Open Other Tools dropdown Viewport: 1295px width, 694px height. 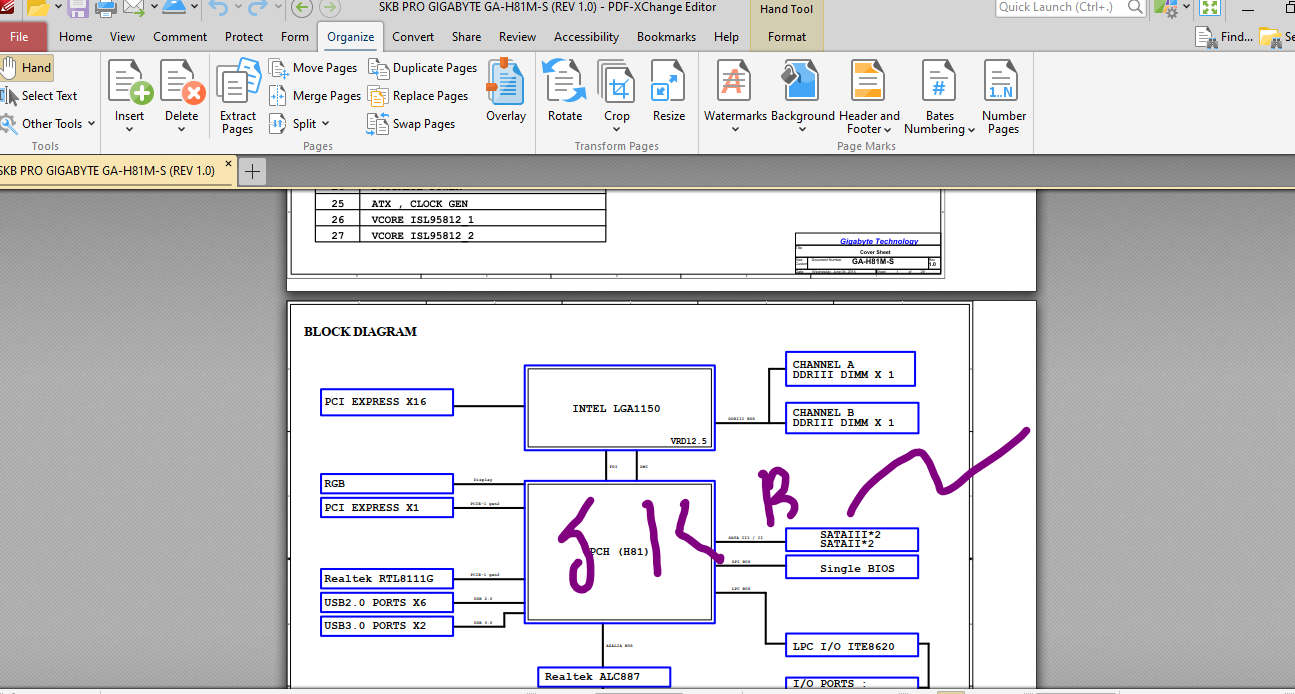[x=48, y=124]
